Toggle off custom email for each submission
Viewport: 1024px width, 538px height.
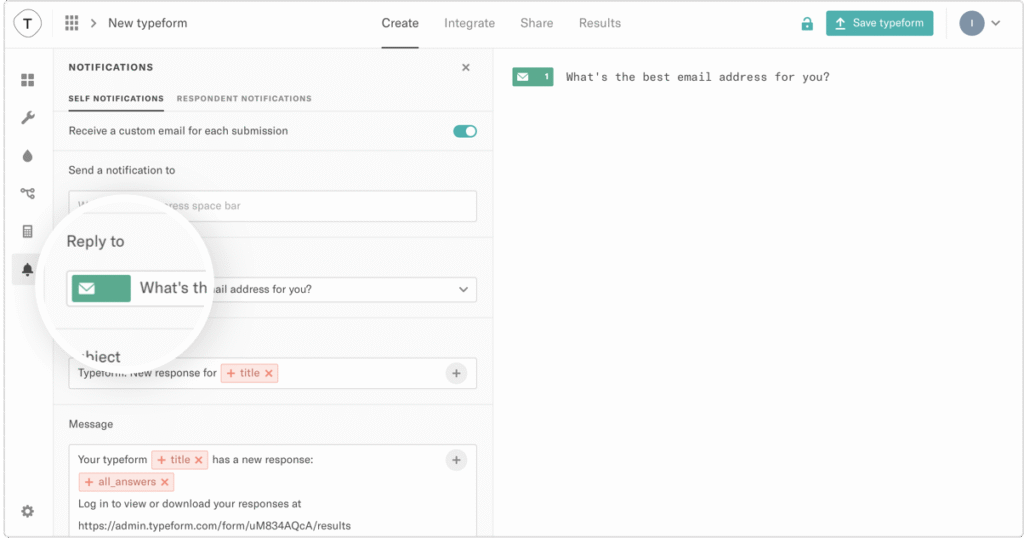tap(465, 131)
